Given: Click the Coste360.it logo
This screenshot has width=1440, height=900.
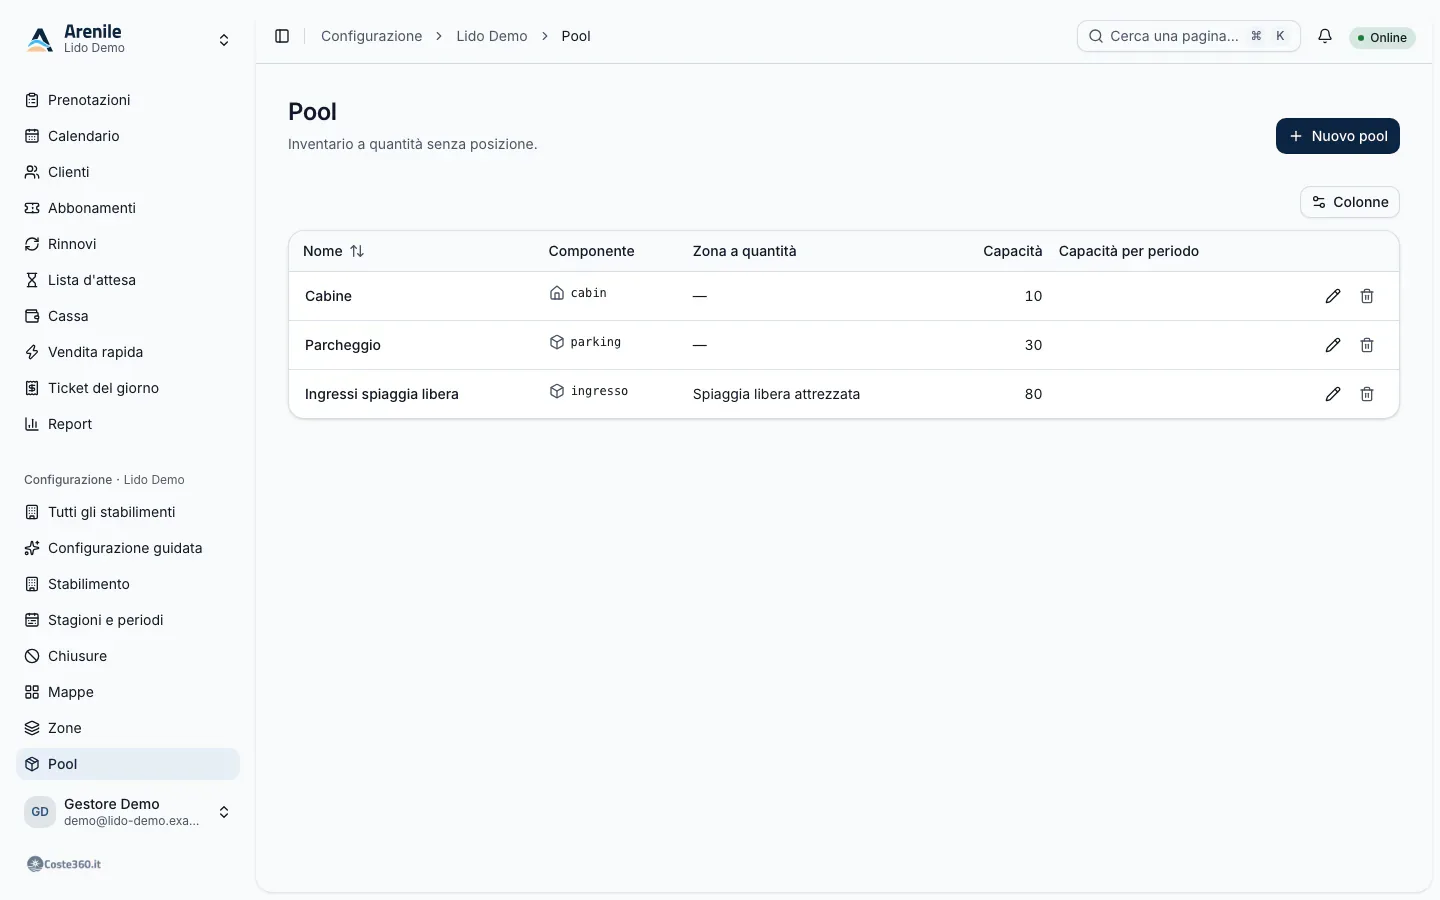Looking at the screenshot, I should [x=64, y=864].
